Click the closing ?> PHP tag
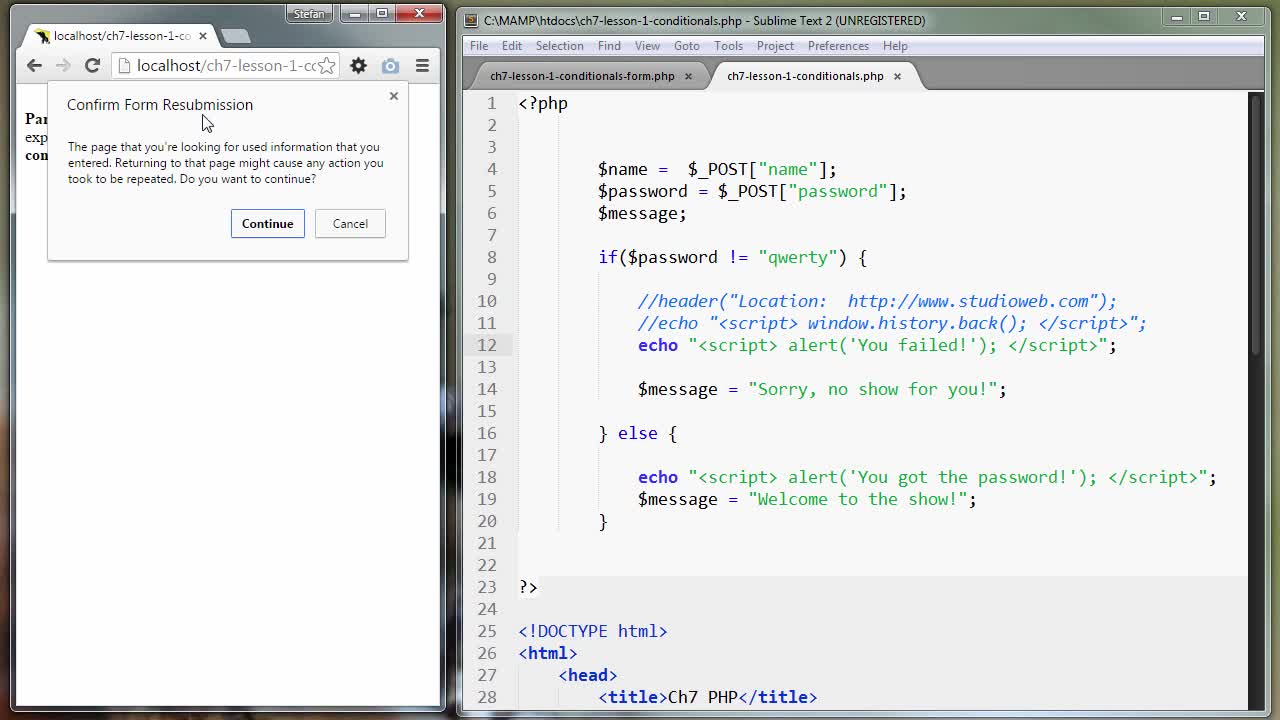This screenshot has width=1280, height=720. pyautogui.click(x=528, y=587)
